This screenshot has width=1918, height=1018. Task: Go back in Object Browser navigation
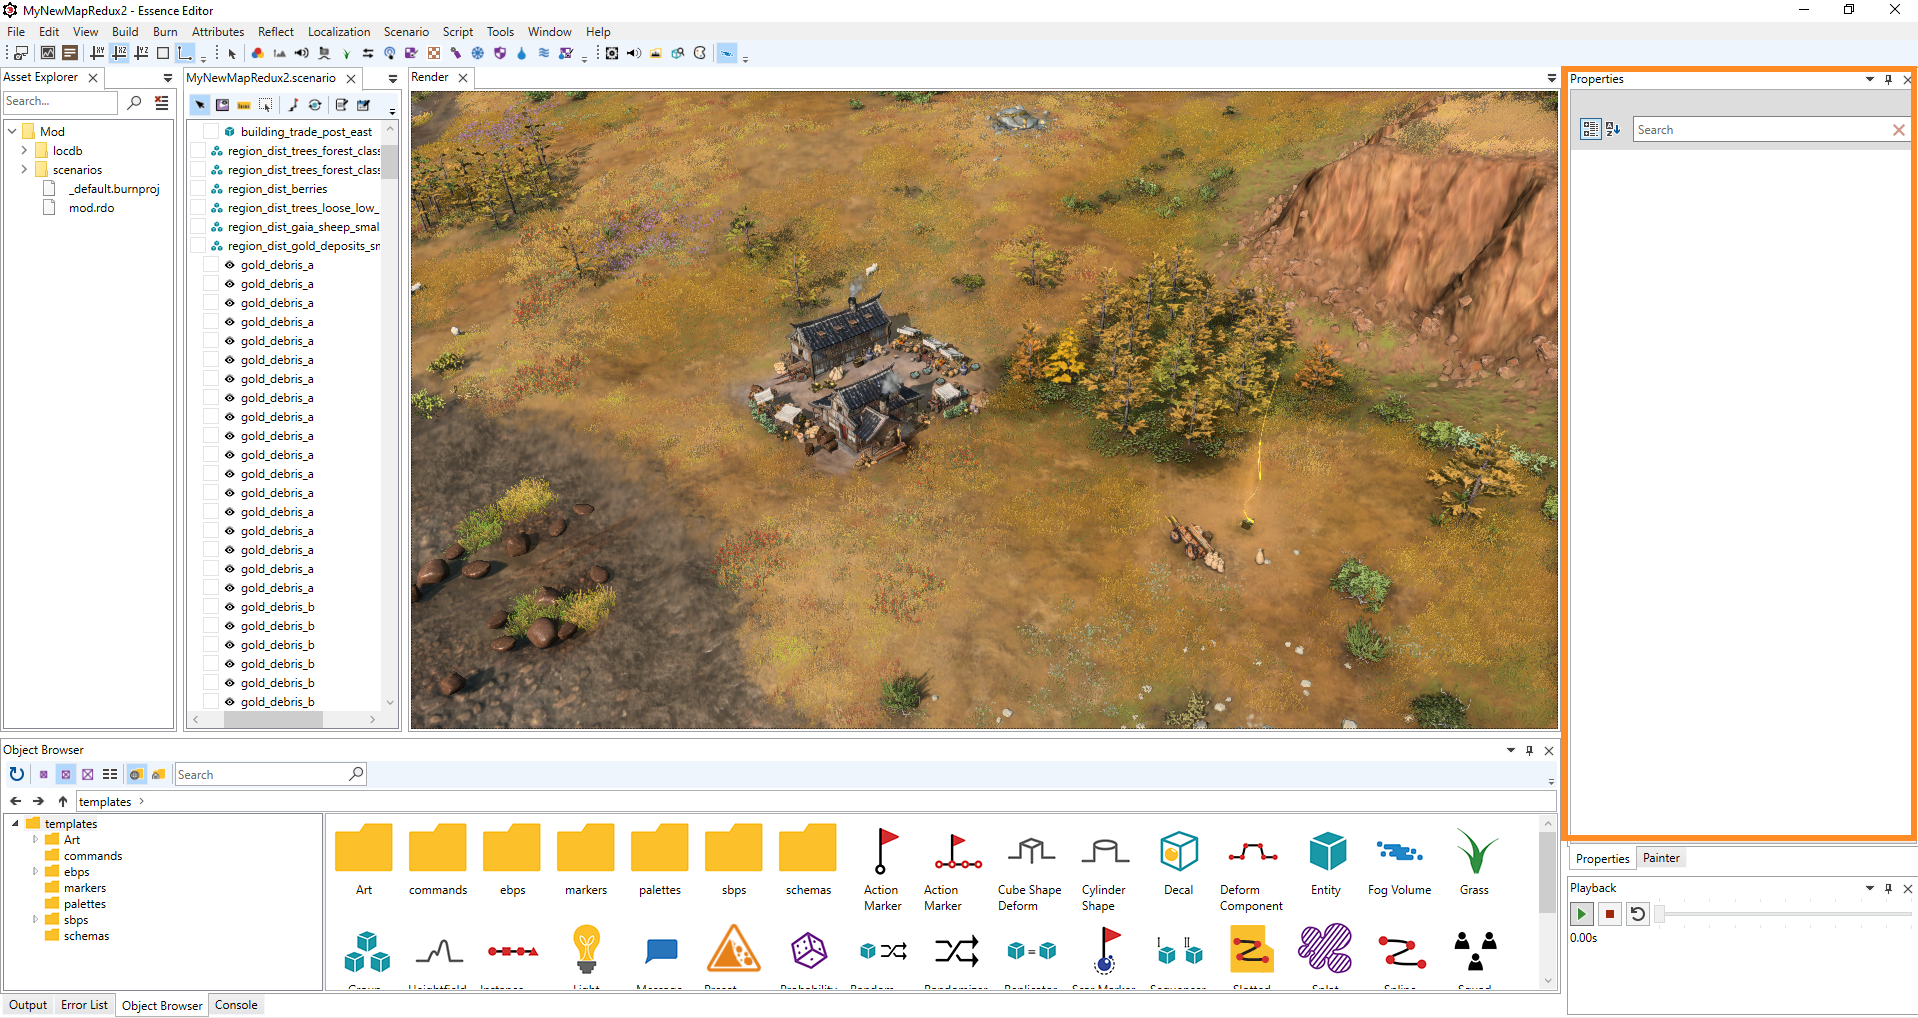(16, 801)
